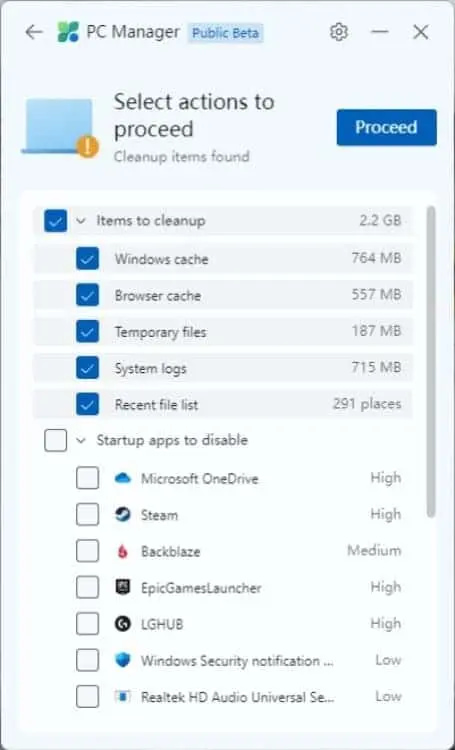Open settings via the gear icon
The width and height of the screenshot is (455, 750).
pos(339,33)
